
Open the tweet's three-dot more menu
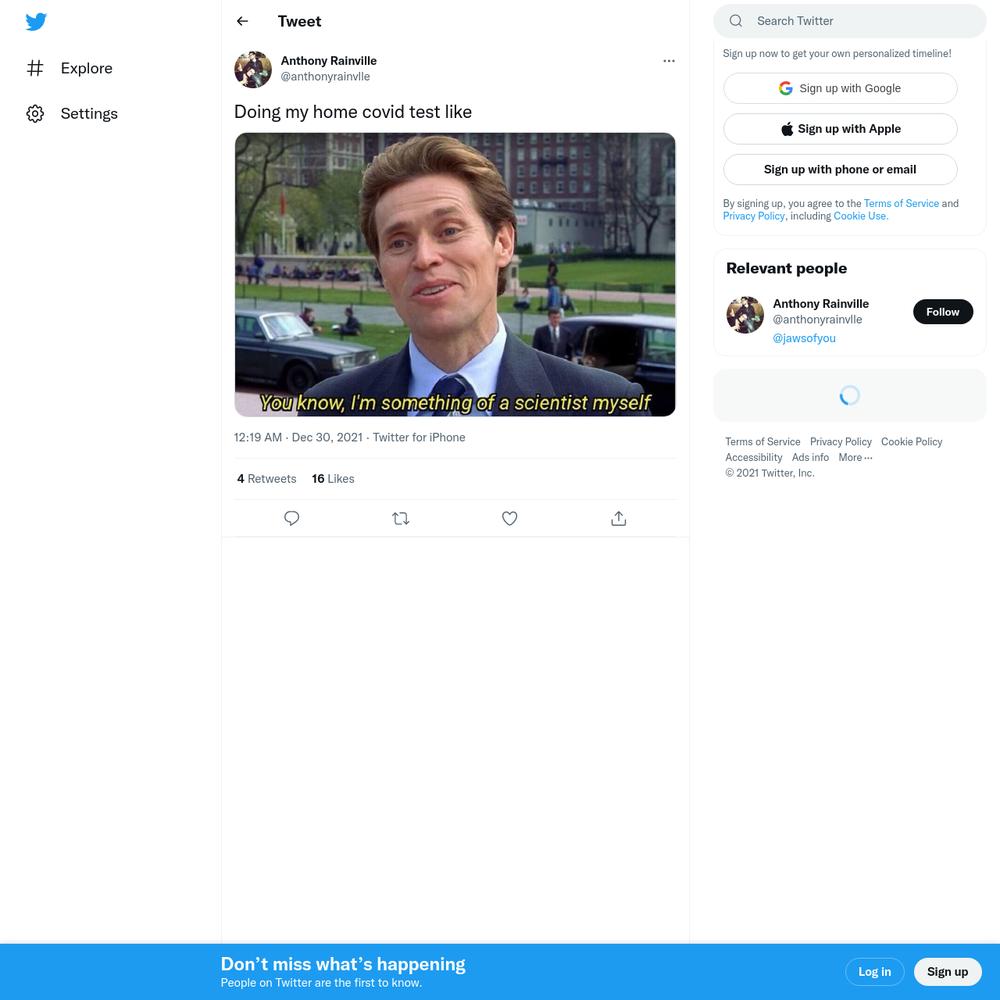click(668, 61)
